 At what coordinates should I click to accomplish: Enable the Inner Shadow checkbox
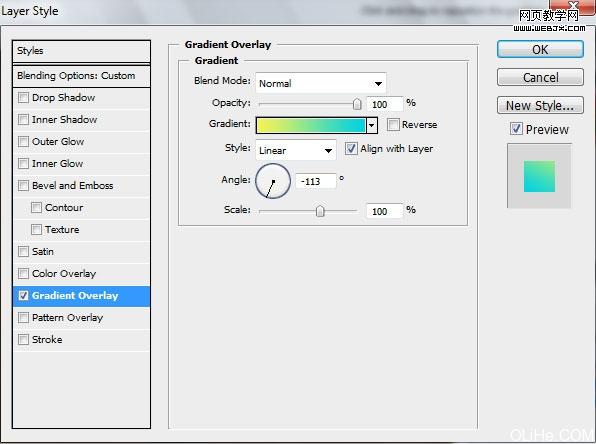pos(23,120)
